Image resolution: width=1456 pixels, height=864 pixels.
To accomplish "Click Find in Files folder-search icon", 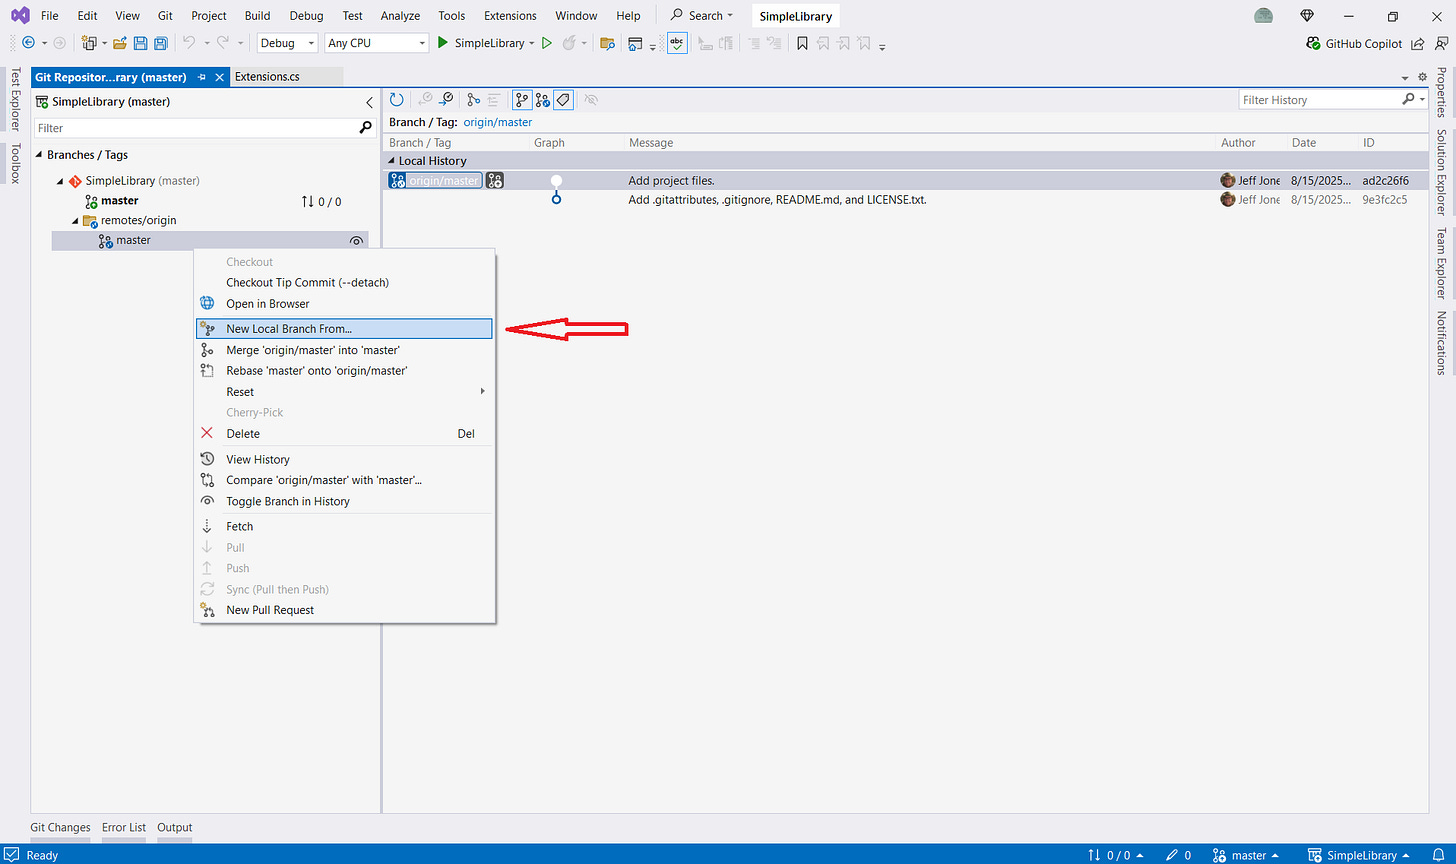I will pos(606,43).
